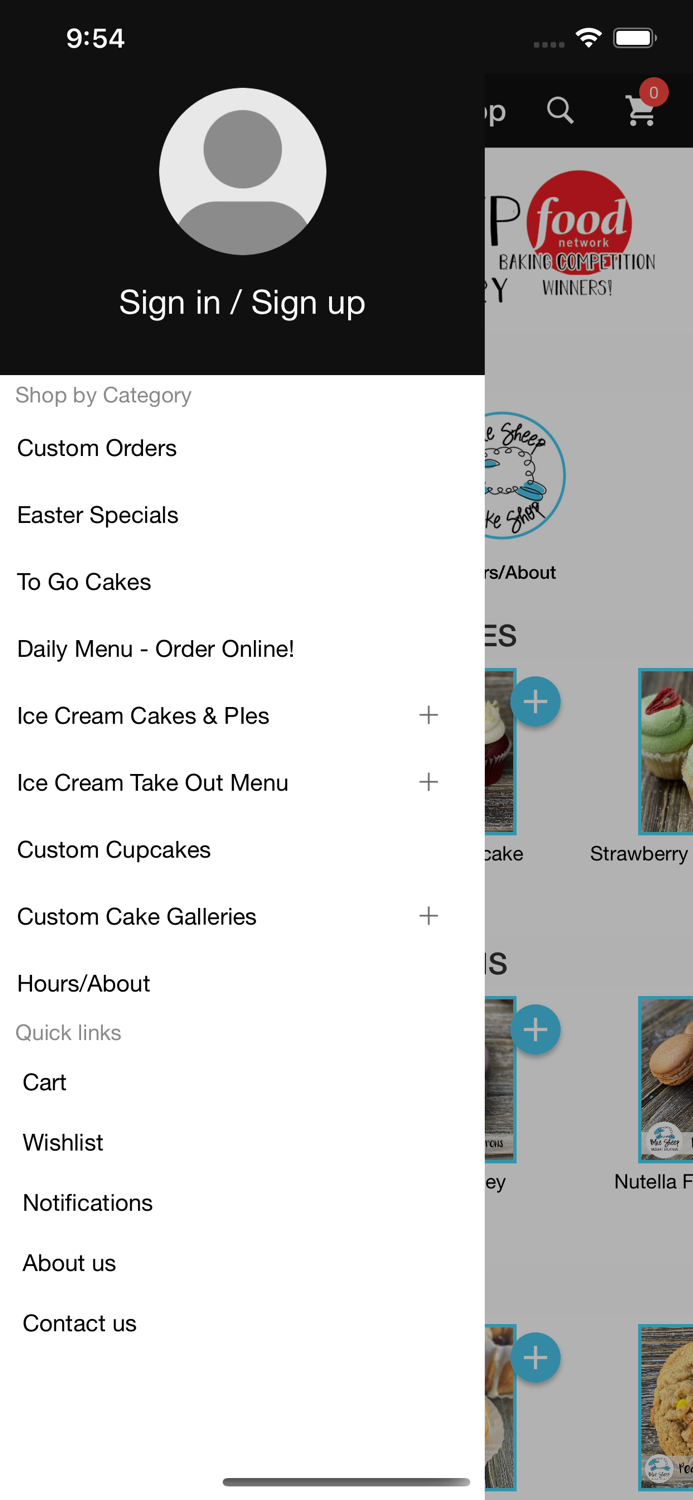Expand the Ice Cream Cakes & PIes category
Viewport: 693px width, 1500px height.
click(x=428, y=714)
